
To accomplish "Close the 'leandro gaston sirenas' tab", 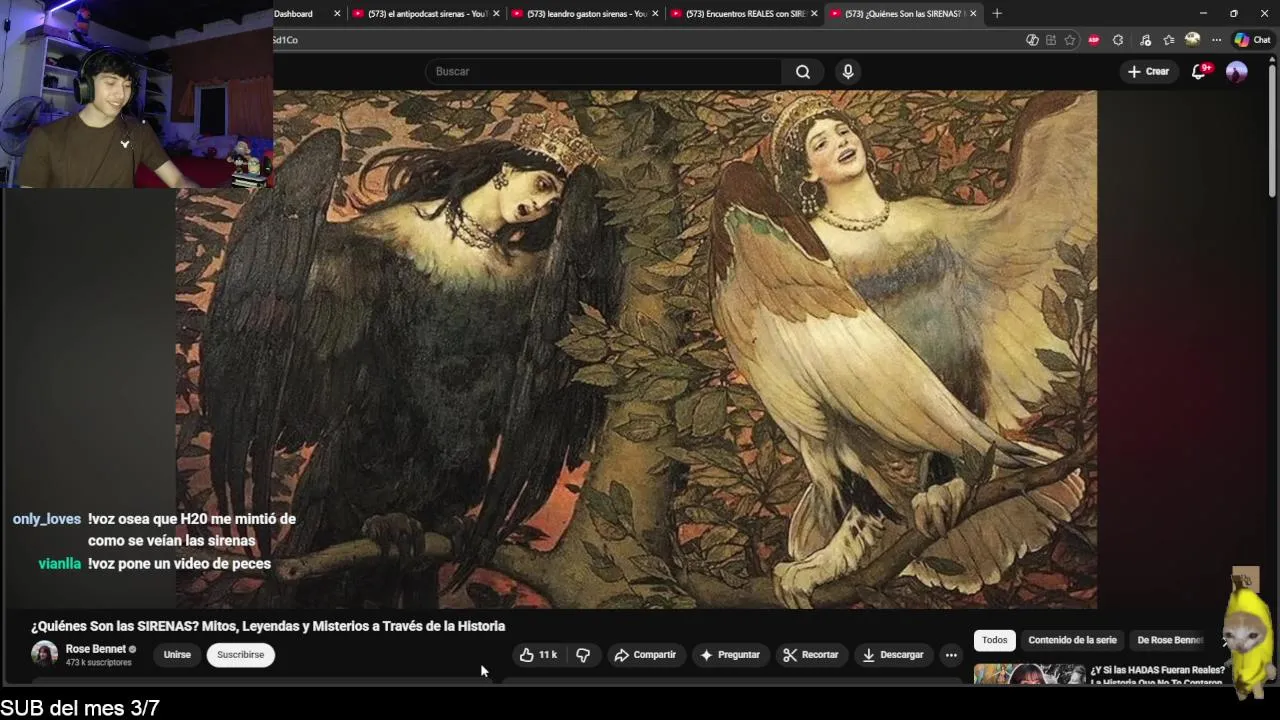I will click(x=655, y=14).
